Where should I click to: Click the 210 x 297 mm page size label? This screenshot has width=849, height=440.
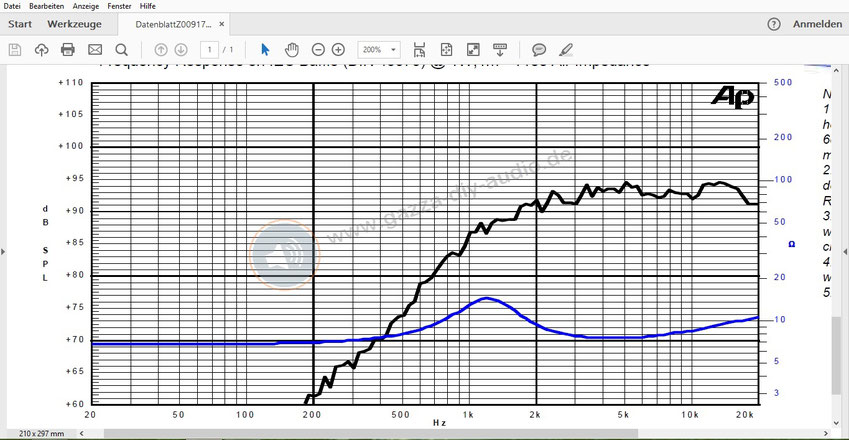41,434
